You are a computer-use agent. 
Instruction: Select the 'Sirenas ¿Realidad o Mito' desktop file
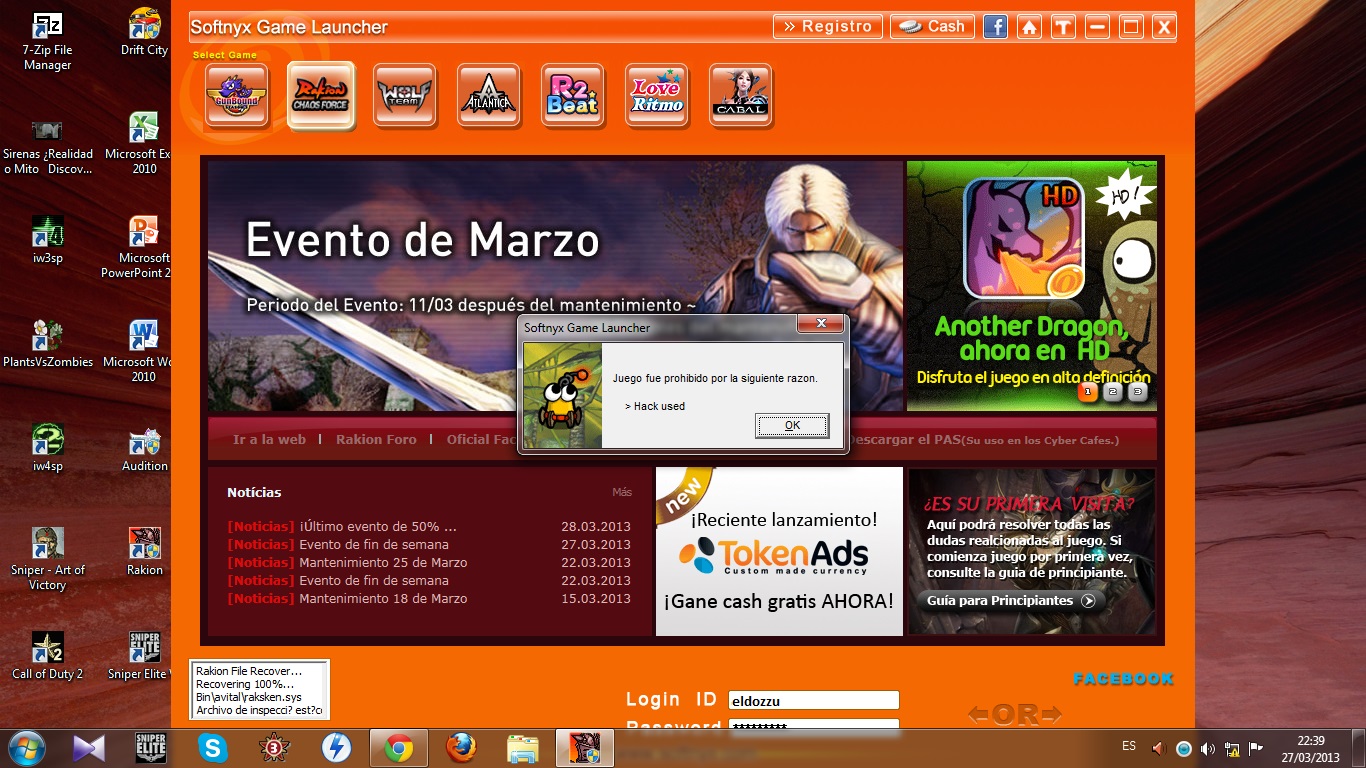pos(48,146)
